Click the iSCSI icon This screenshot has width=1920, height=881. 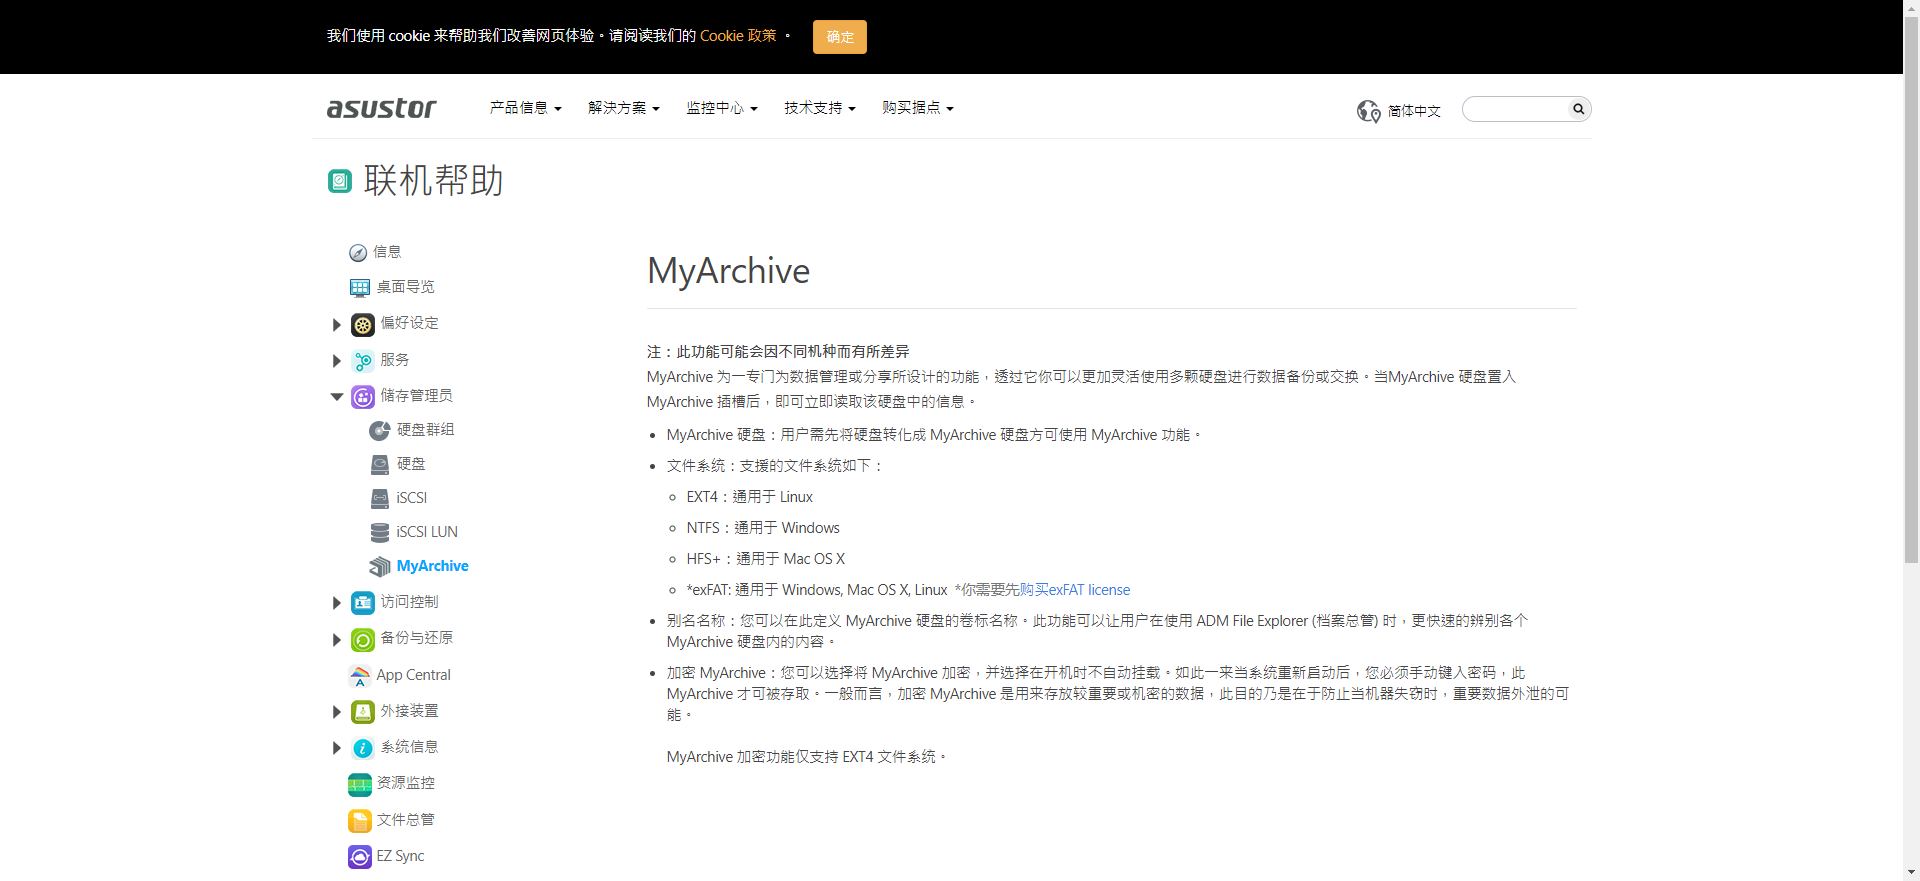pyautogui.click(x=380, y=499)
